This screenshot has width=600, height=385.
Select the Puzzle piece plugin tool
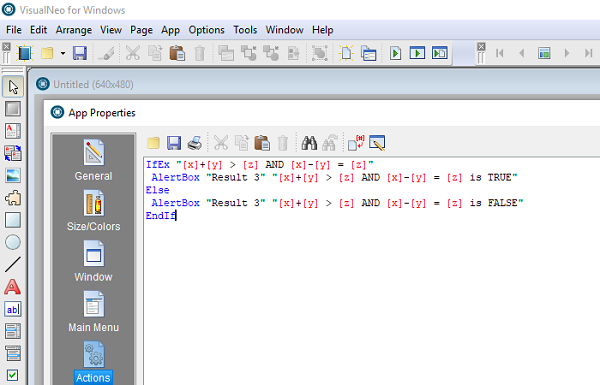(13, 198)
